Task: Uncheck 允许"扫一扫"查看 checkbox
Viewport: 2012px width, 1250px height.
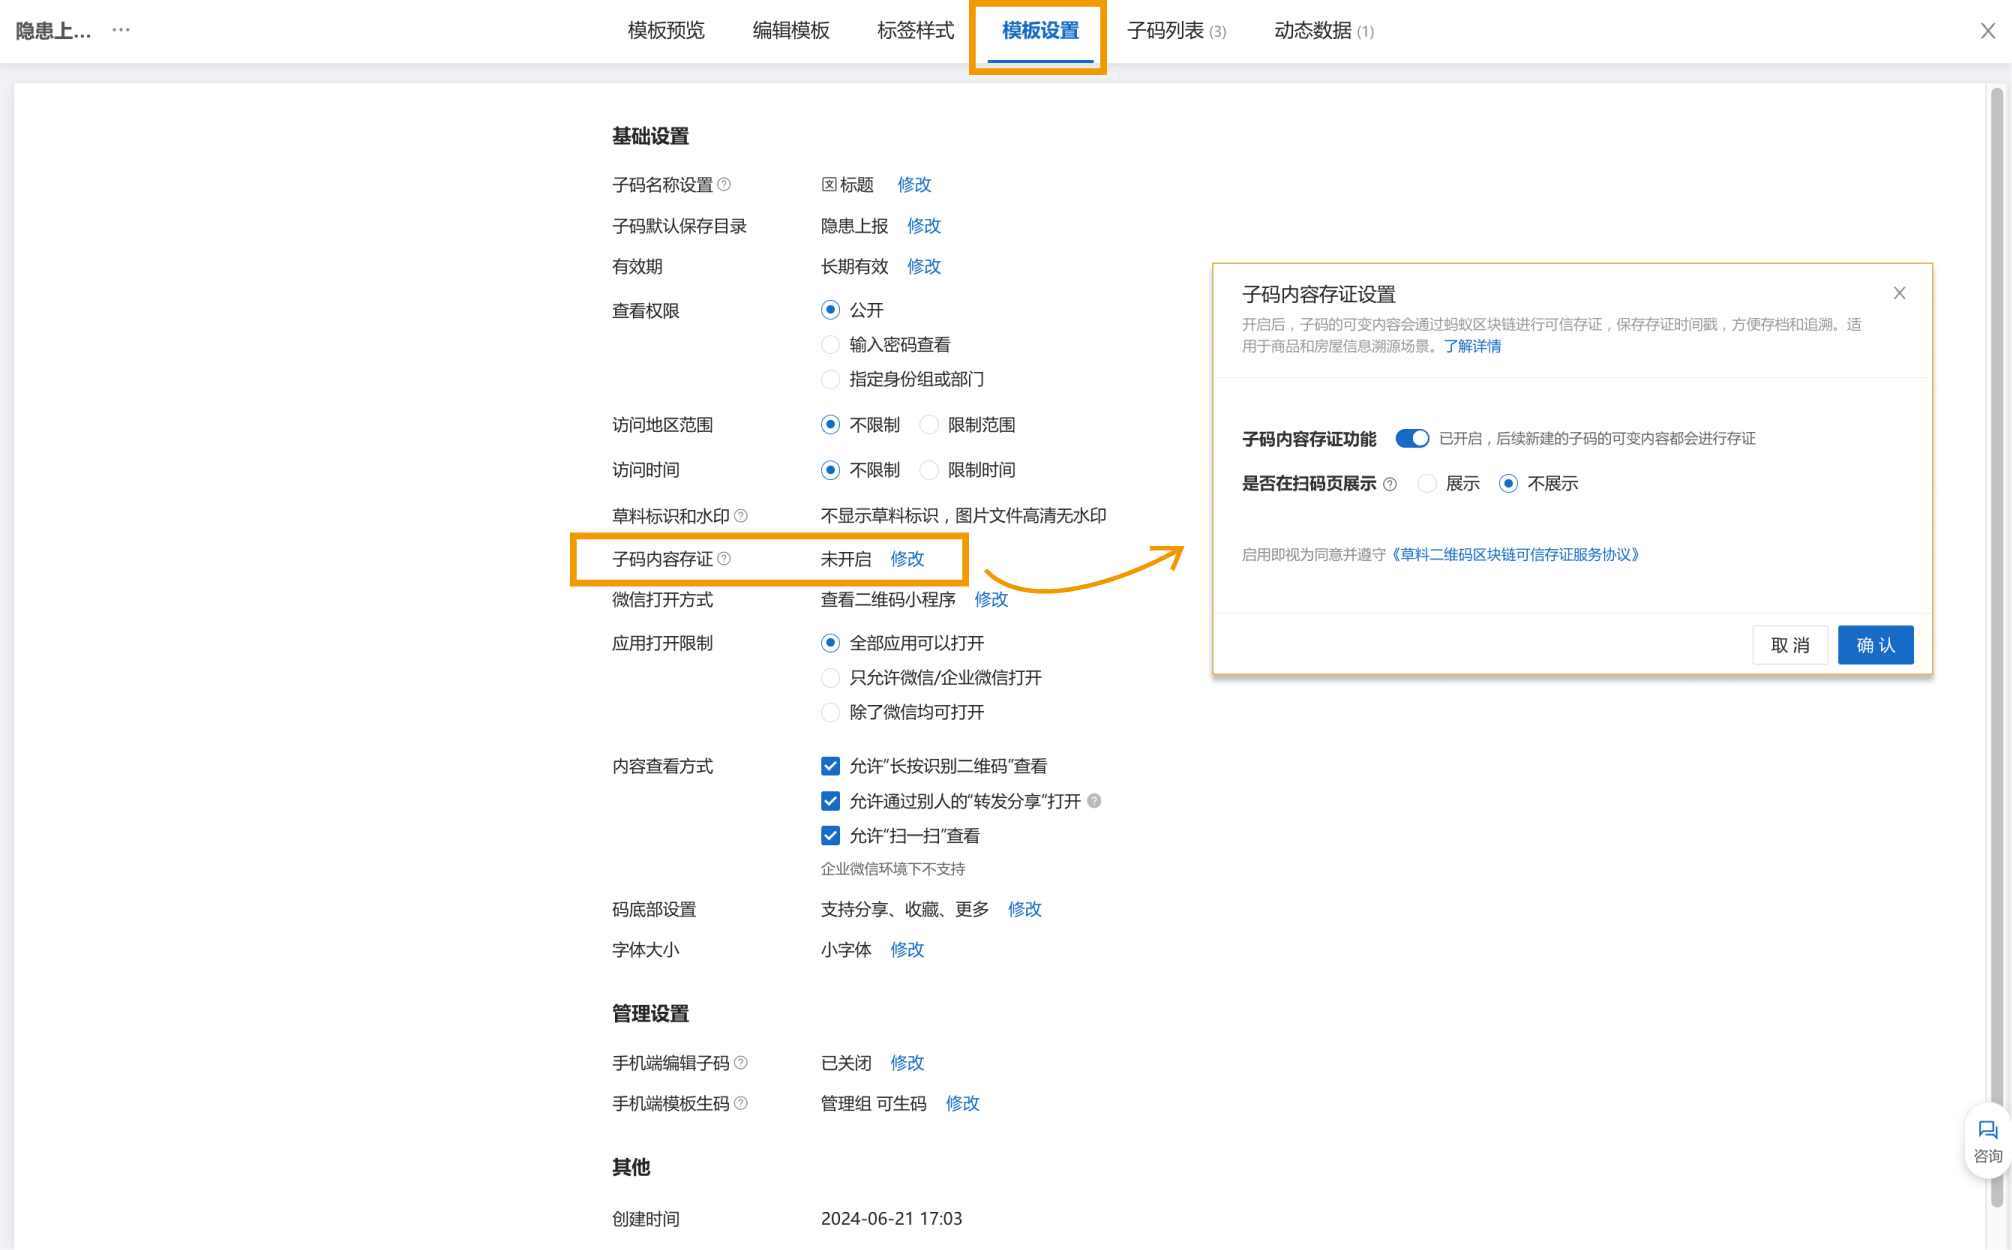Action: pos(830,836)
